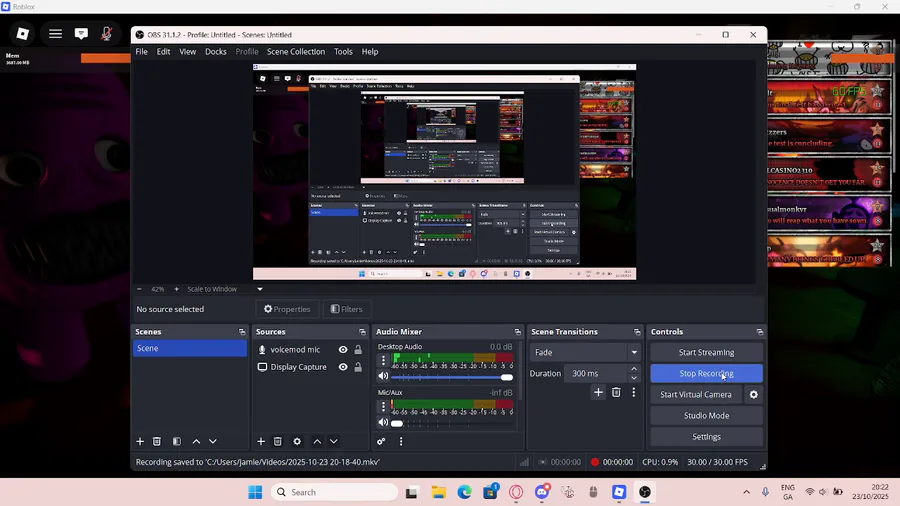Open Roblox main menu hamburger icon
The height and width of the screenshot is (506, 900).
click(55, 34)
